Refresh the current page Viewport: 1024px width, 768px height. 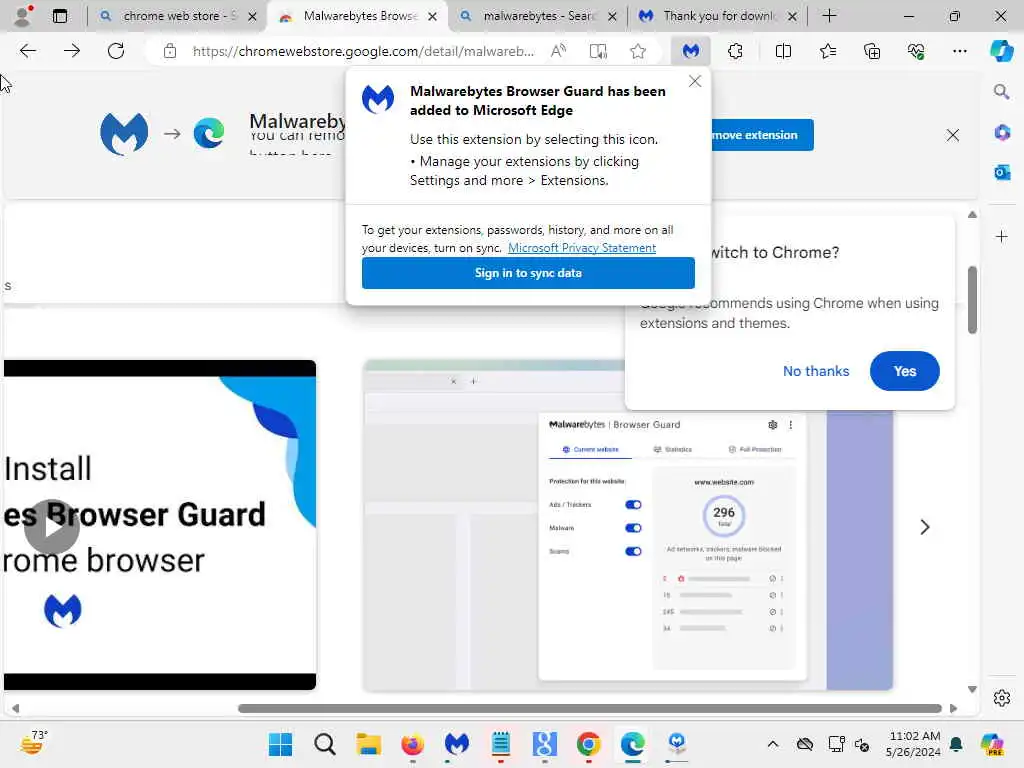(x=116, y=51)
